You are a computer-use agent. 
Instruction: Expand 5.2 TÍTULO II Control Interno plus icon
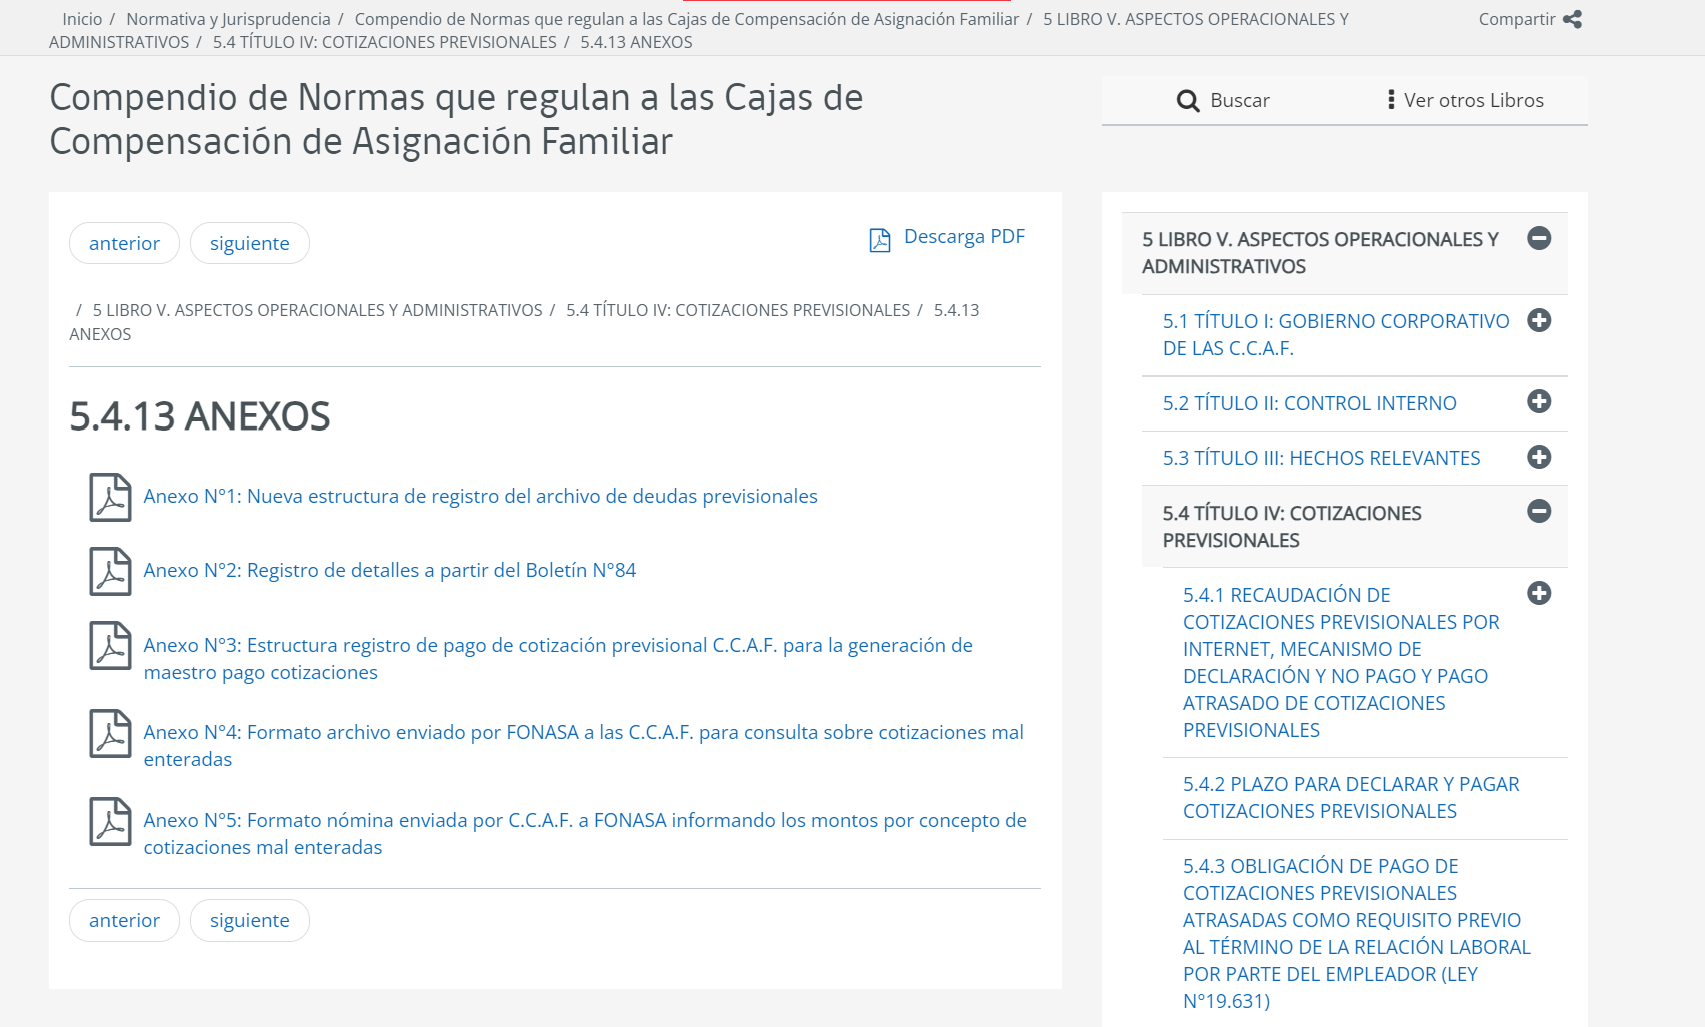click(1539, 401)
